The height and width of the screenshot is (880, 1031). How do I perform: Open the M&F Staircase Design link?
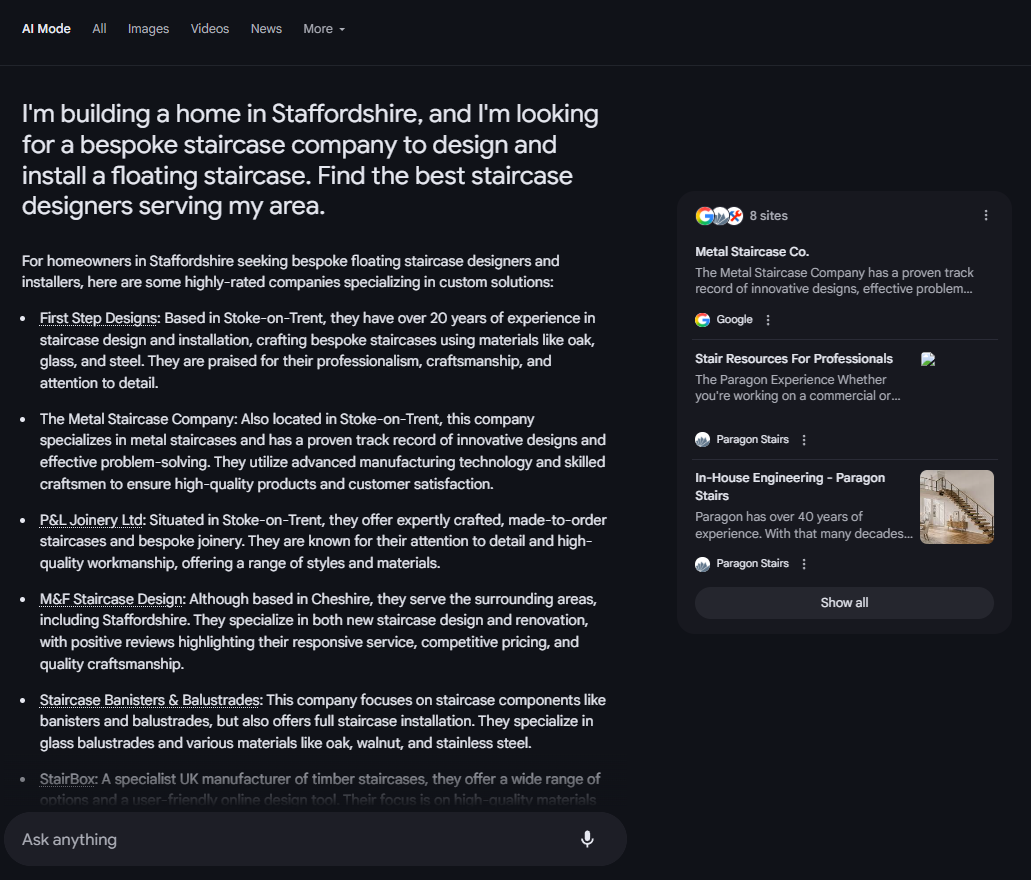click(x=111, y=599)
